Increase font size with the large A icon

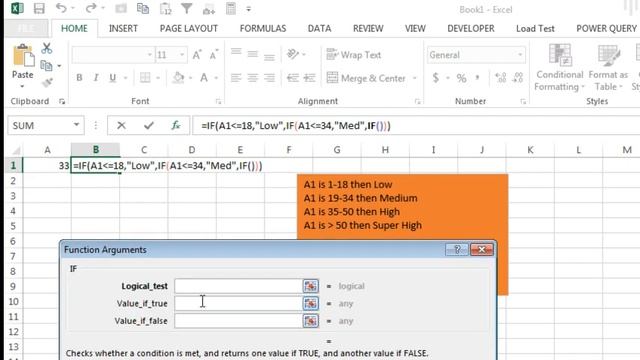(197, 55)
